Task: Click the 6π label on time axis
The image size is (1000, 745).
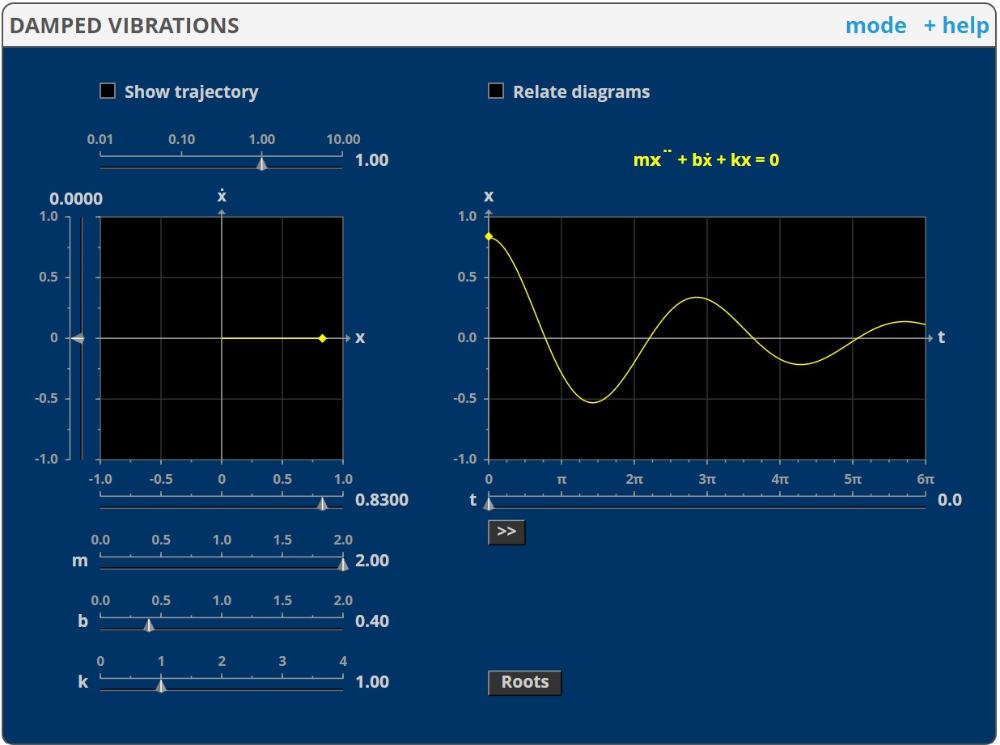Action: tap(925, 479)
